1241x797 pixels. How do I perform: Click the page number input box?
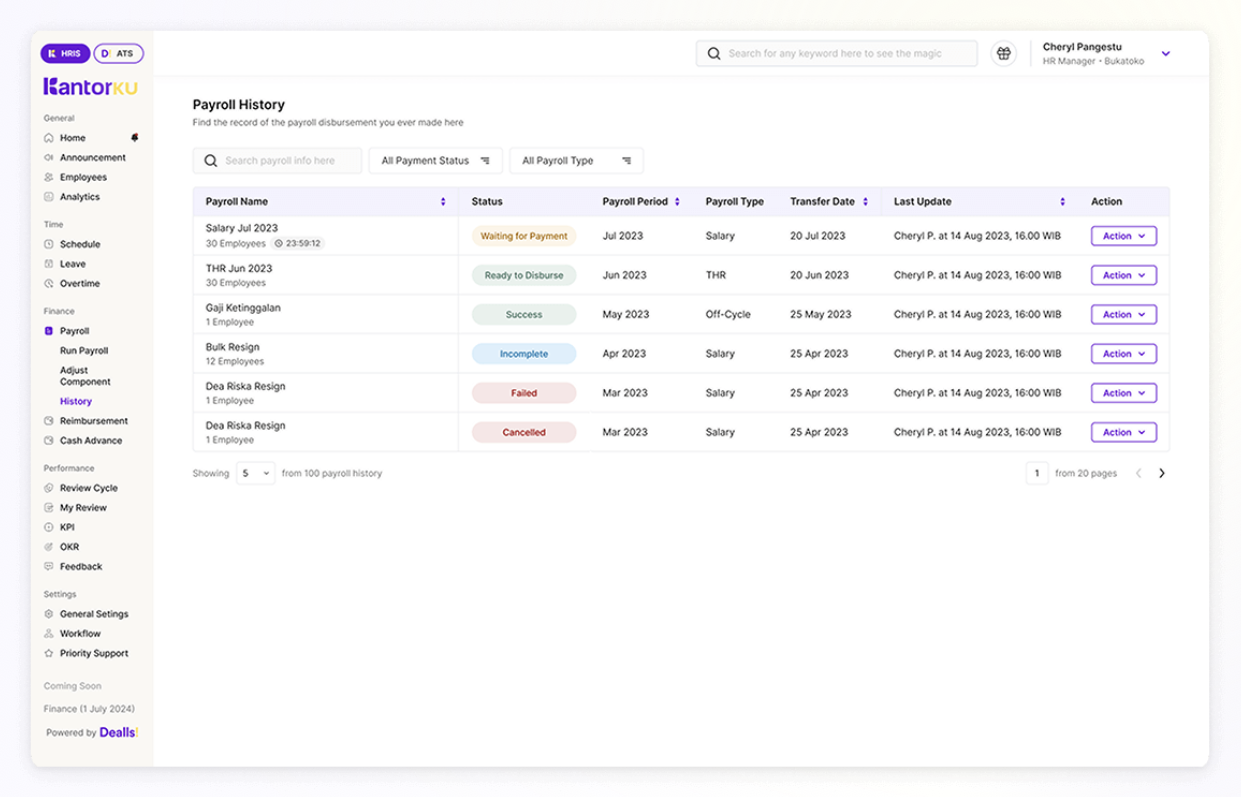click(1037, 474)
